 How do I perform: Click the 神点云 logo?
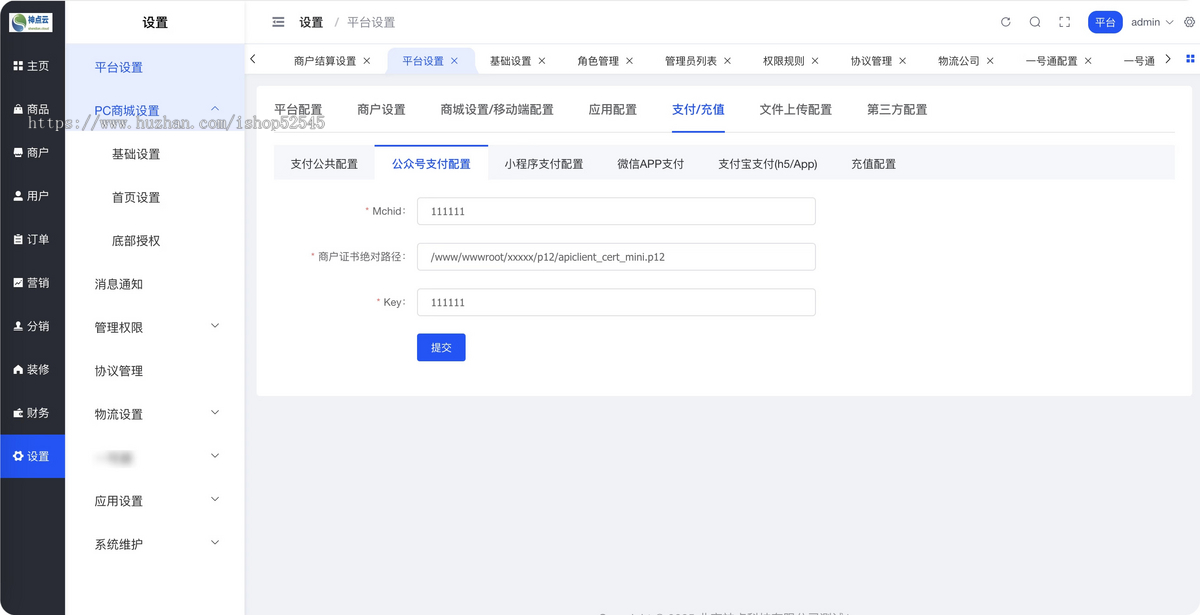click(x=32, y=22)
